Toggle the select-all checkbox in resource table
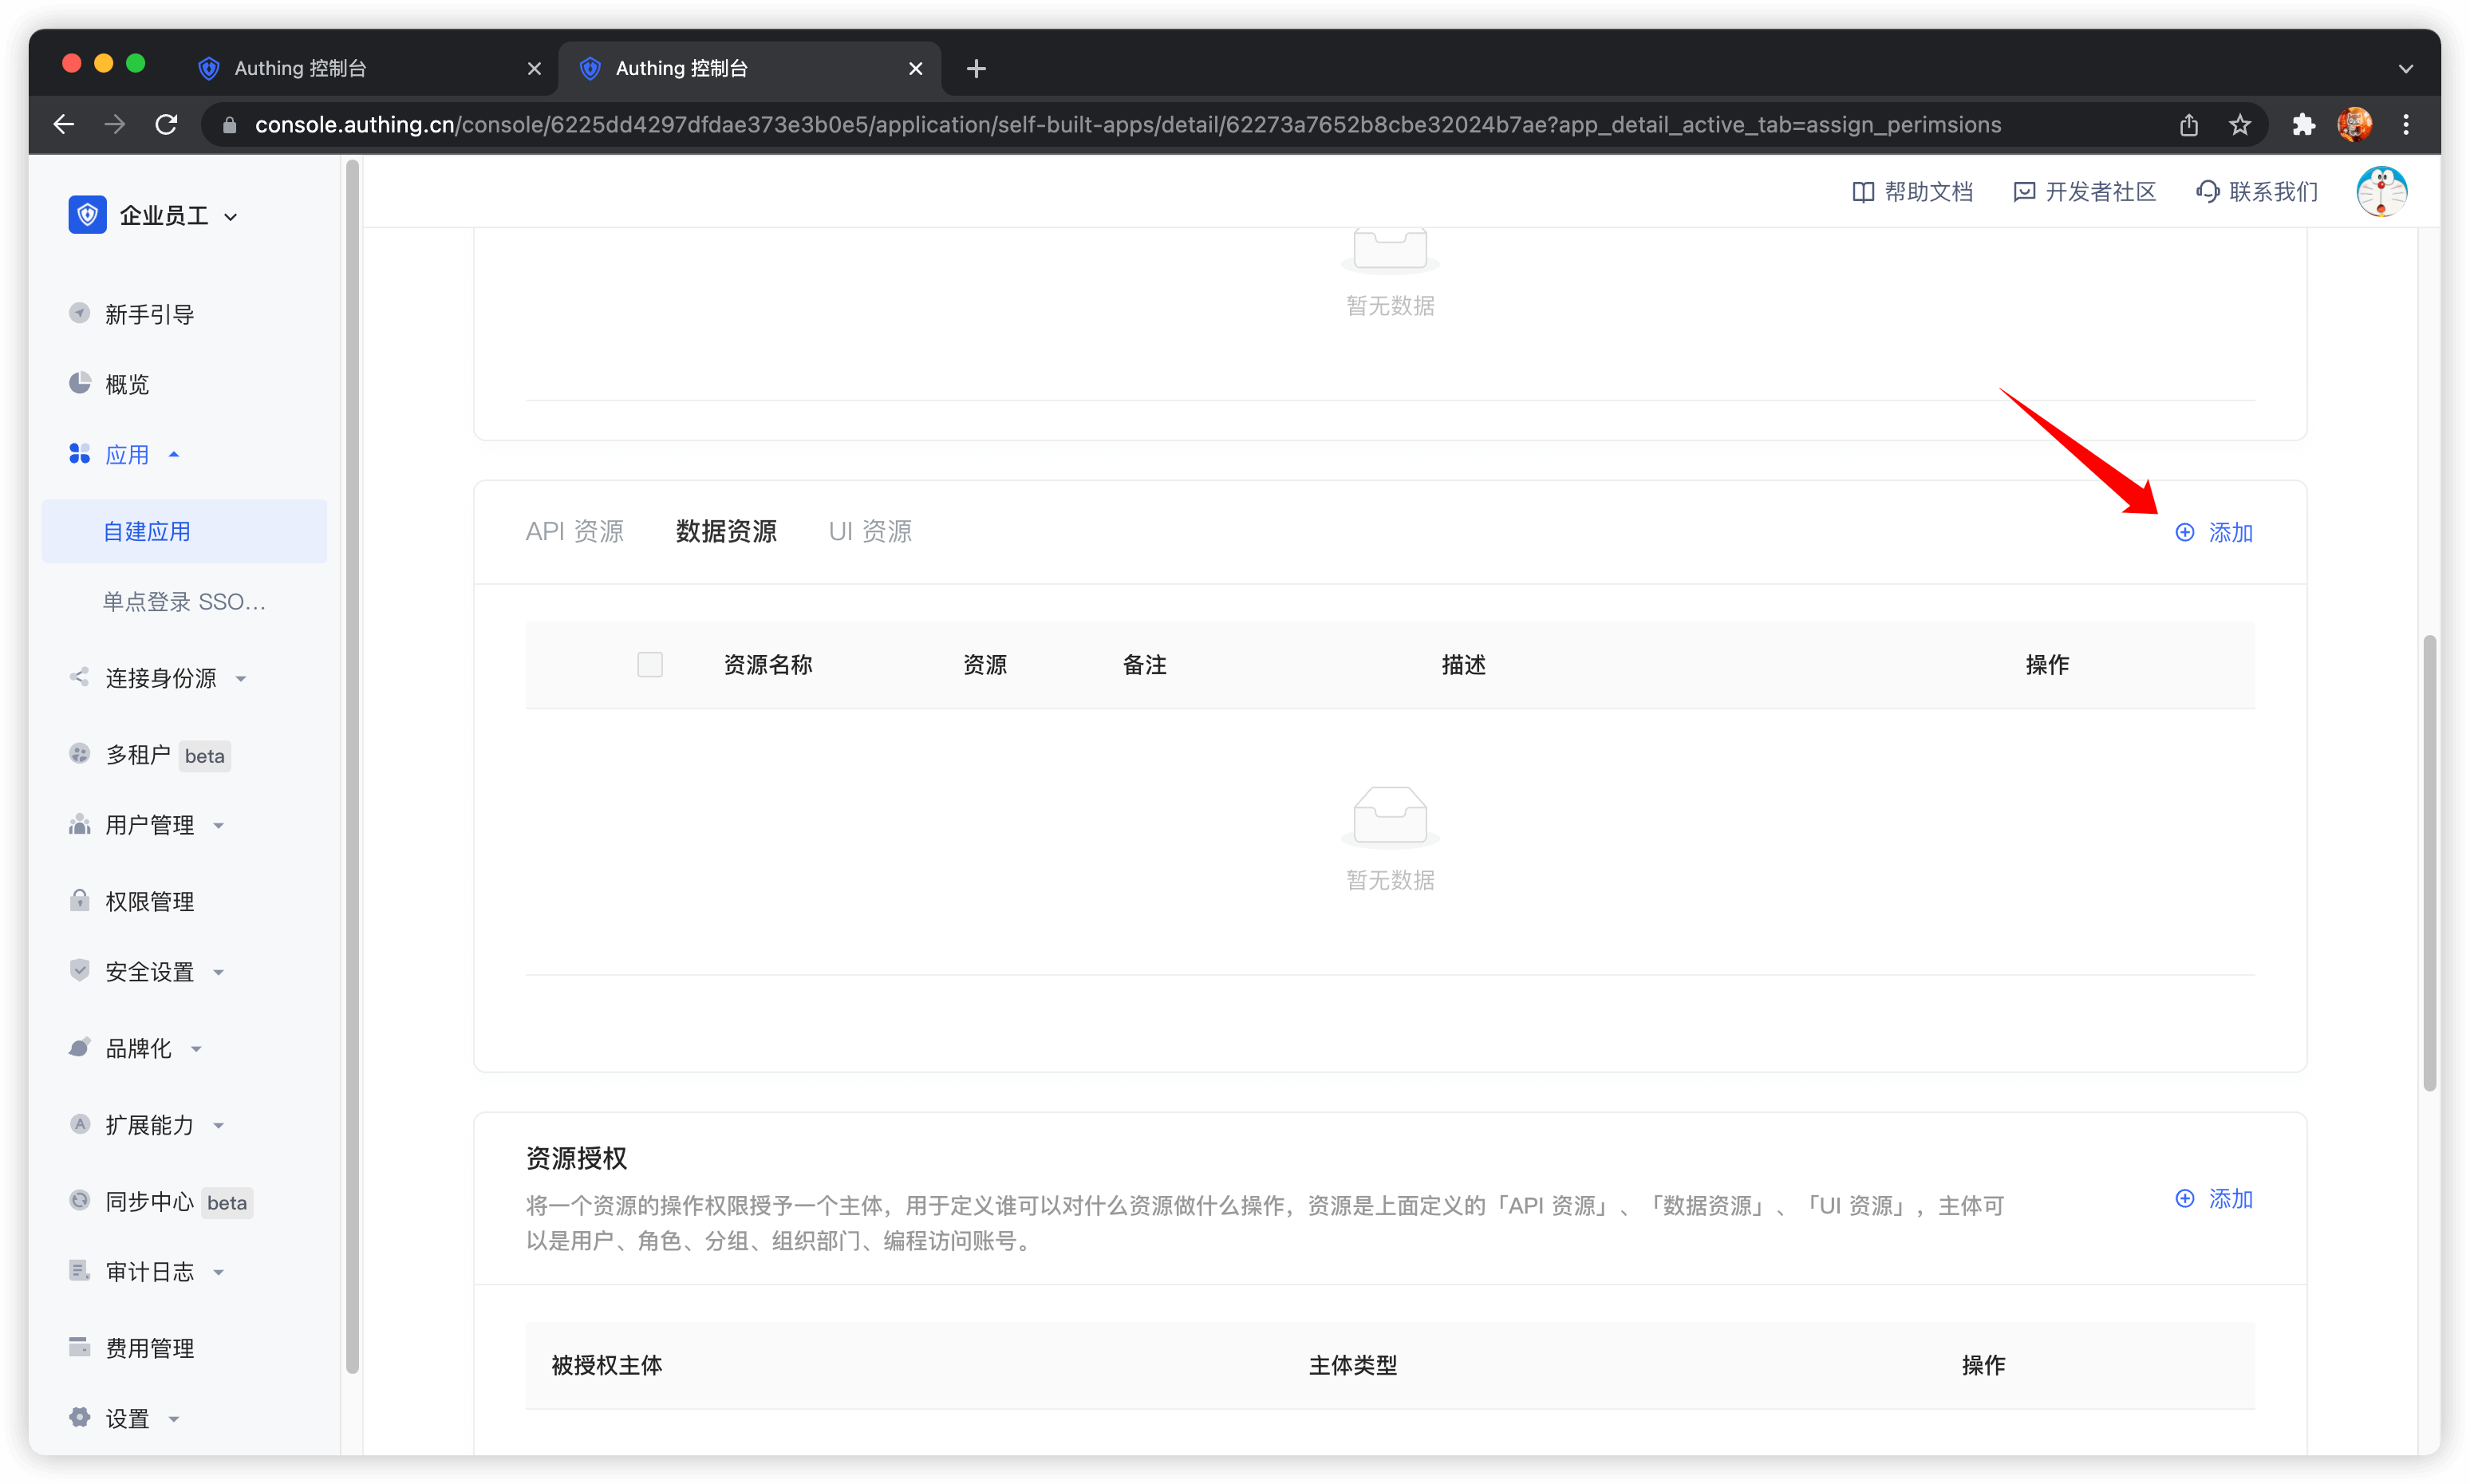Screen dimensions: 2470x1484 pos(650,665)
